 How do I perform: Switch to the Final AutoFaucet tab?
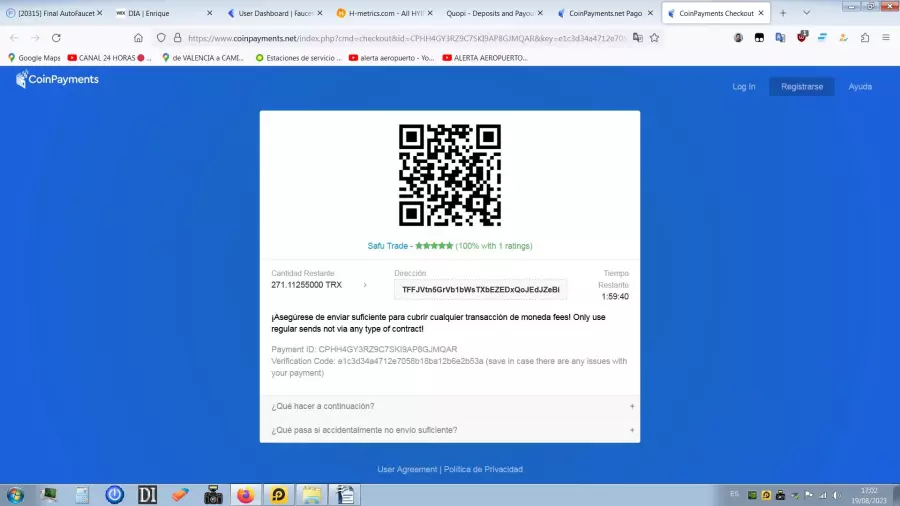click(56, 13)
